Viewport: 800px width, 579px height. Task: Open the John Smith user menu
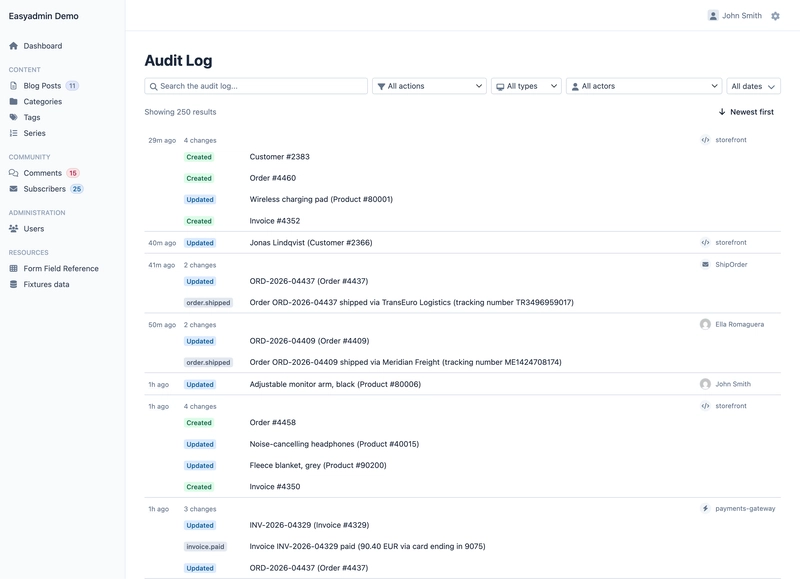coord(735,16)
